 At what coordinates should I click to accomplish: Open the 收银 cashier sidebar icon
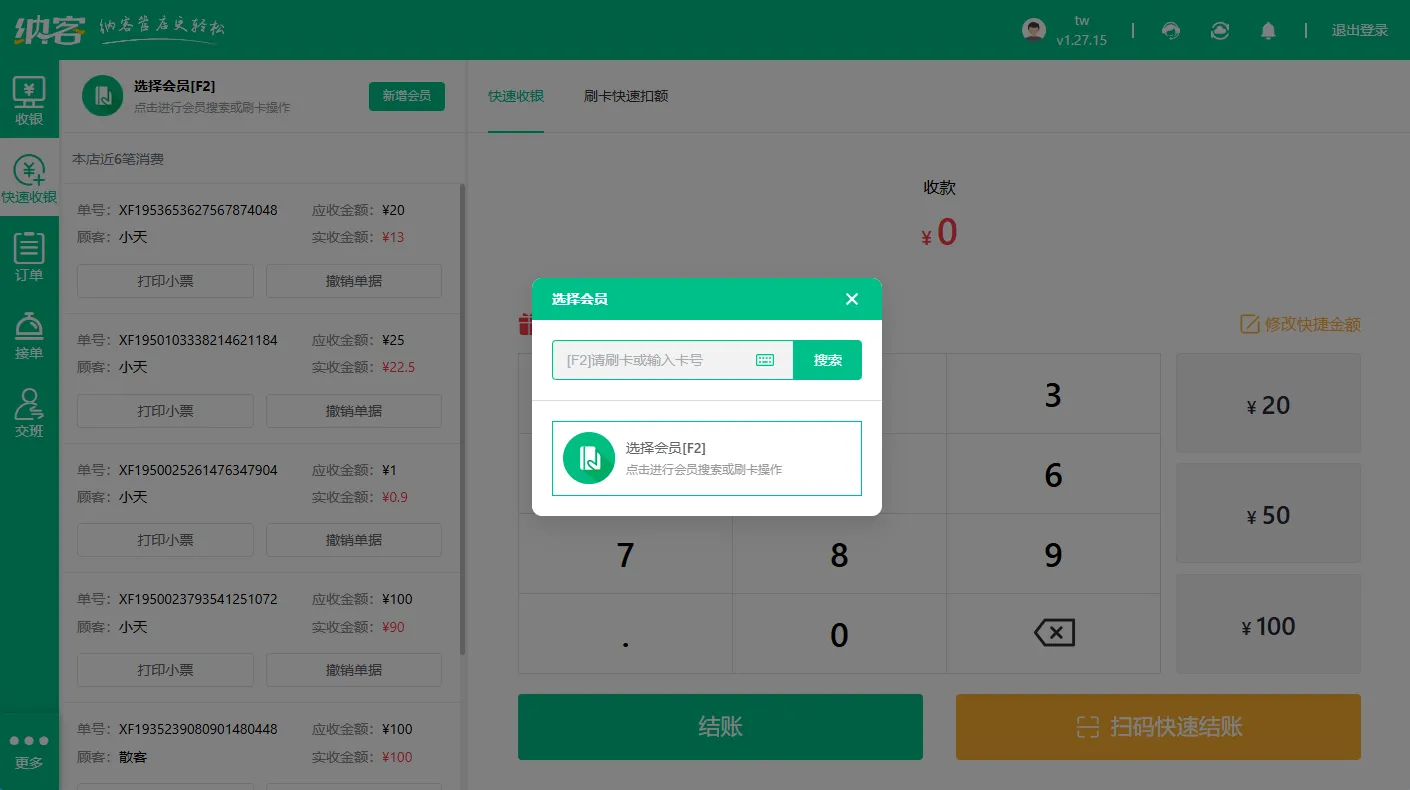(29, 100)
